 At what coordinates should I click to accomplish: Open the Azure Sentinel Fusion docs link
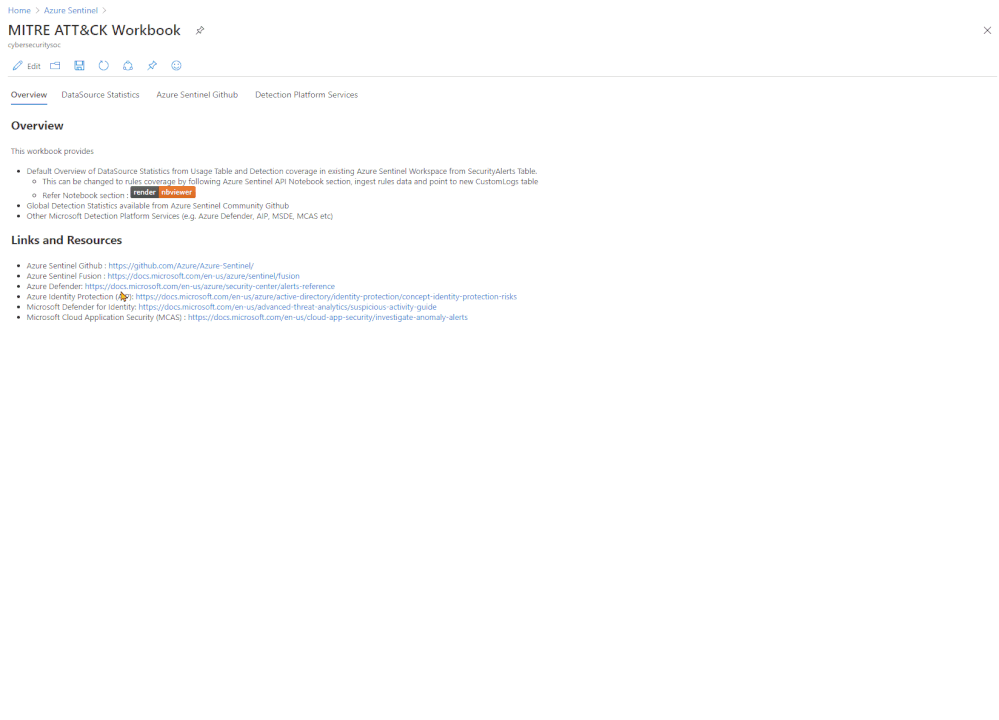203,276
